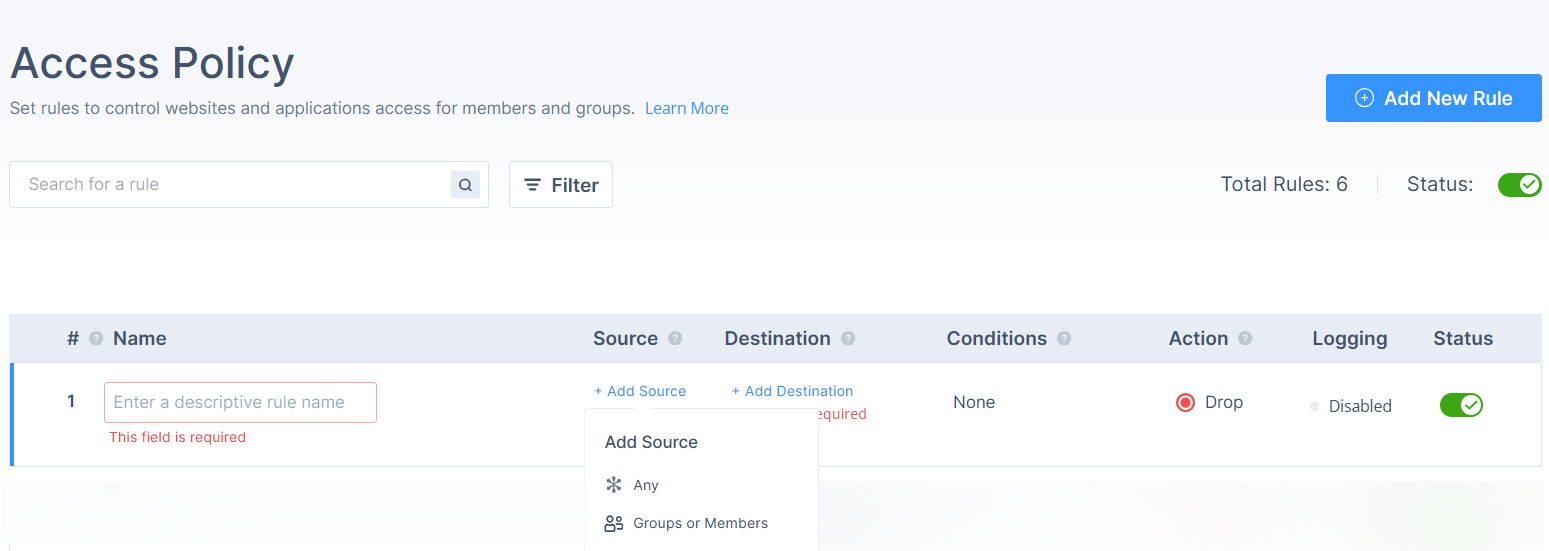The width and height of the screenshot is (1549, 551).
Task: Click the rule name input field
Action: click(240, 402)
